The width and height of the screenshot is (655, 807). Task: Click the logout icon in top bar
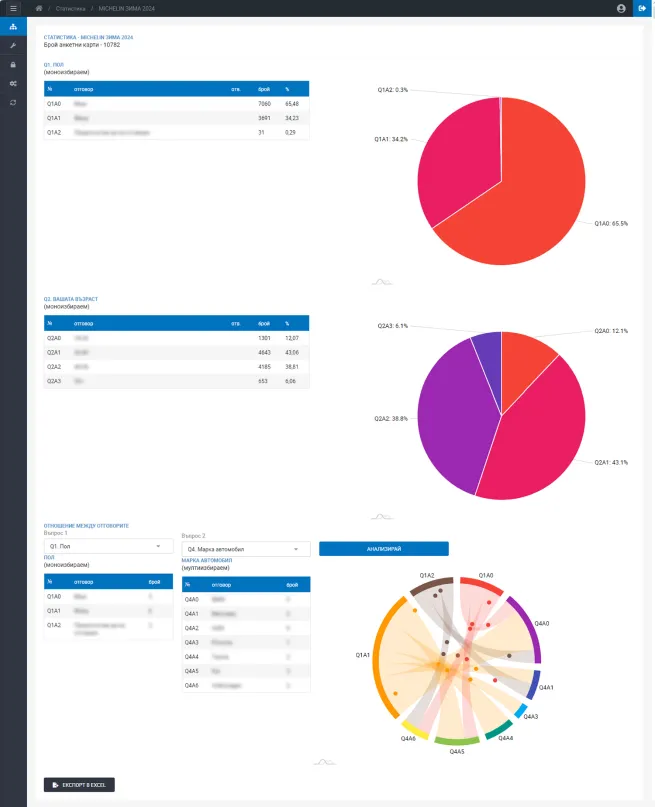click(x=642, y=8)
